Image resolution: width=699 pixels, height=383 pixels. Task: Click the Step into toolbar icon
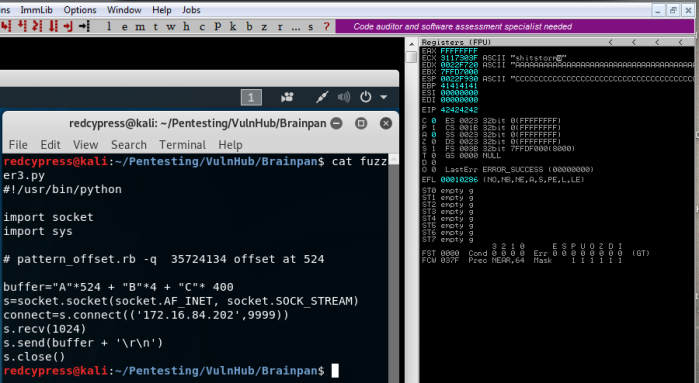point(6,26)
